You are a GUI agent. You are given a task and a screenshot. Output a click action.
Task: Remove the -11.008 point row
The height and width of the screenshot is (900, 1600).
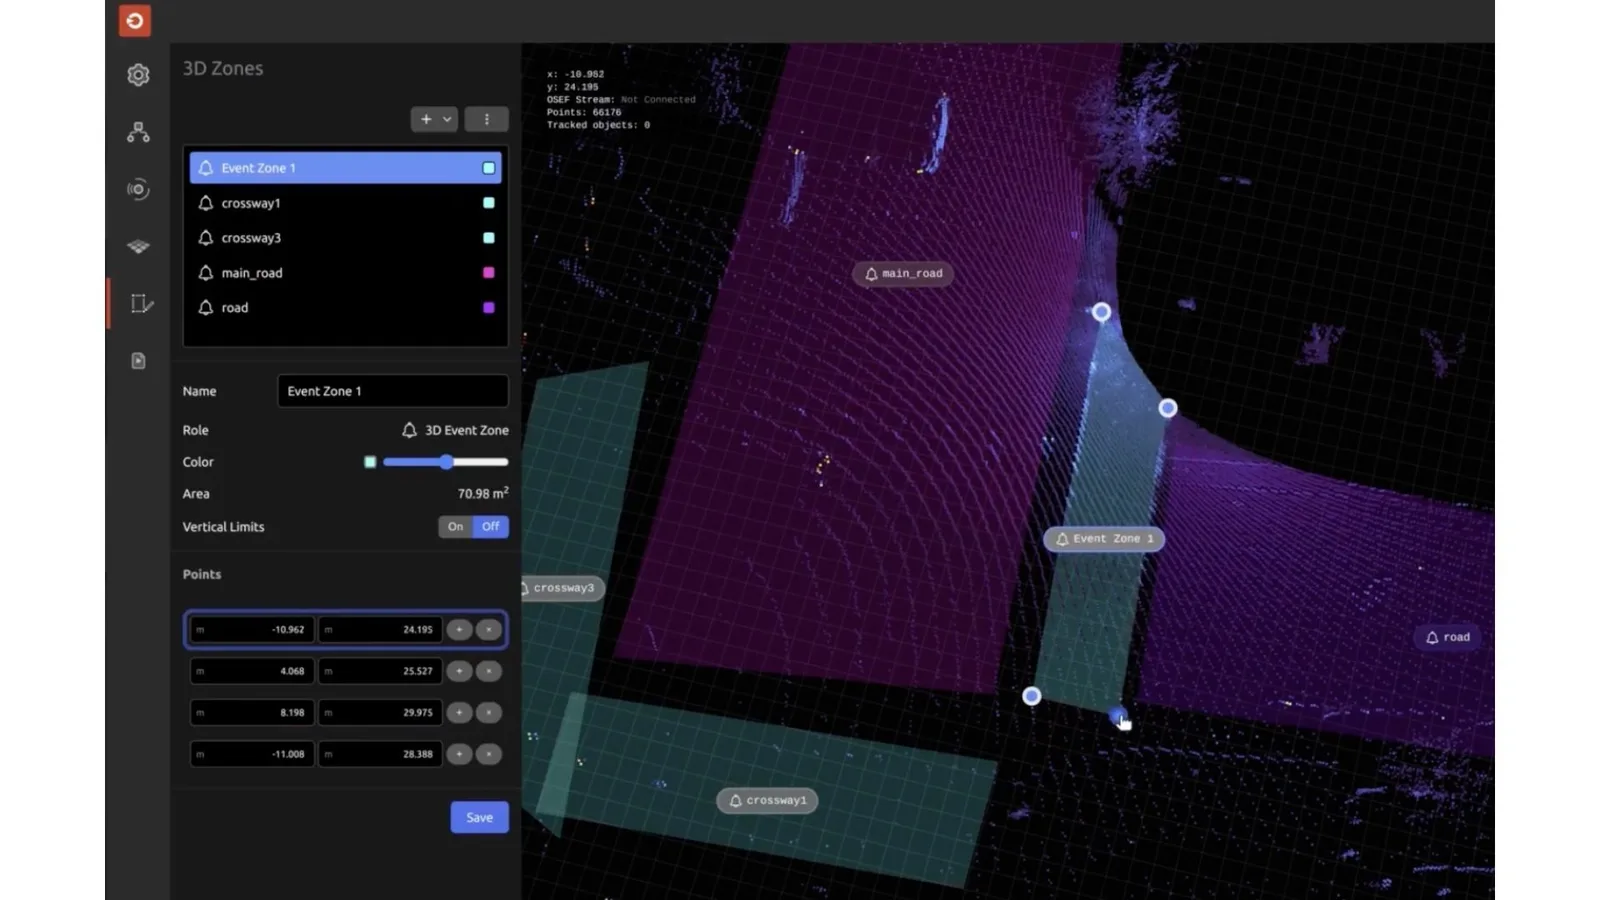tap(489, 754)
